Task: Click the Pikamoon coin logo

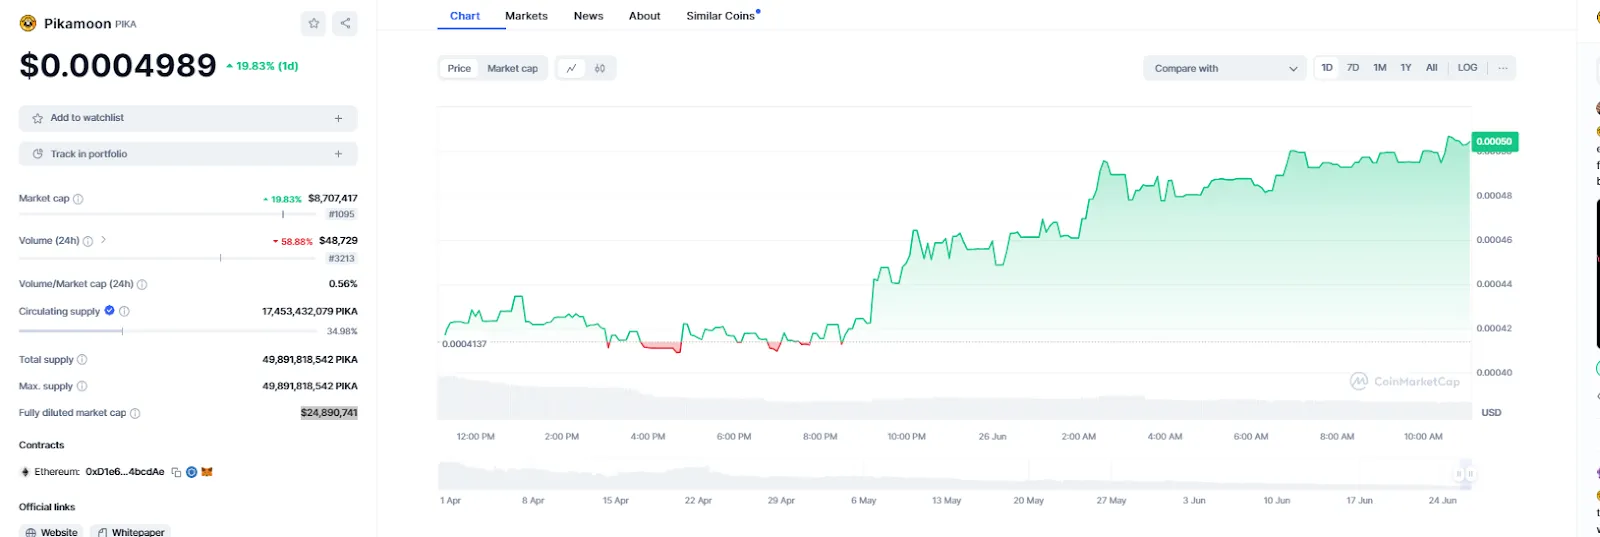Action: point(28,23)
